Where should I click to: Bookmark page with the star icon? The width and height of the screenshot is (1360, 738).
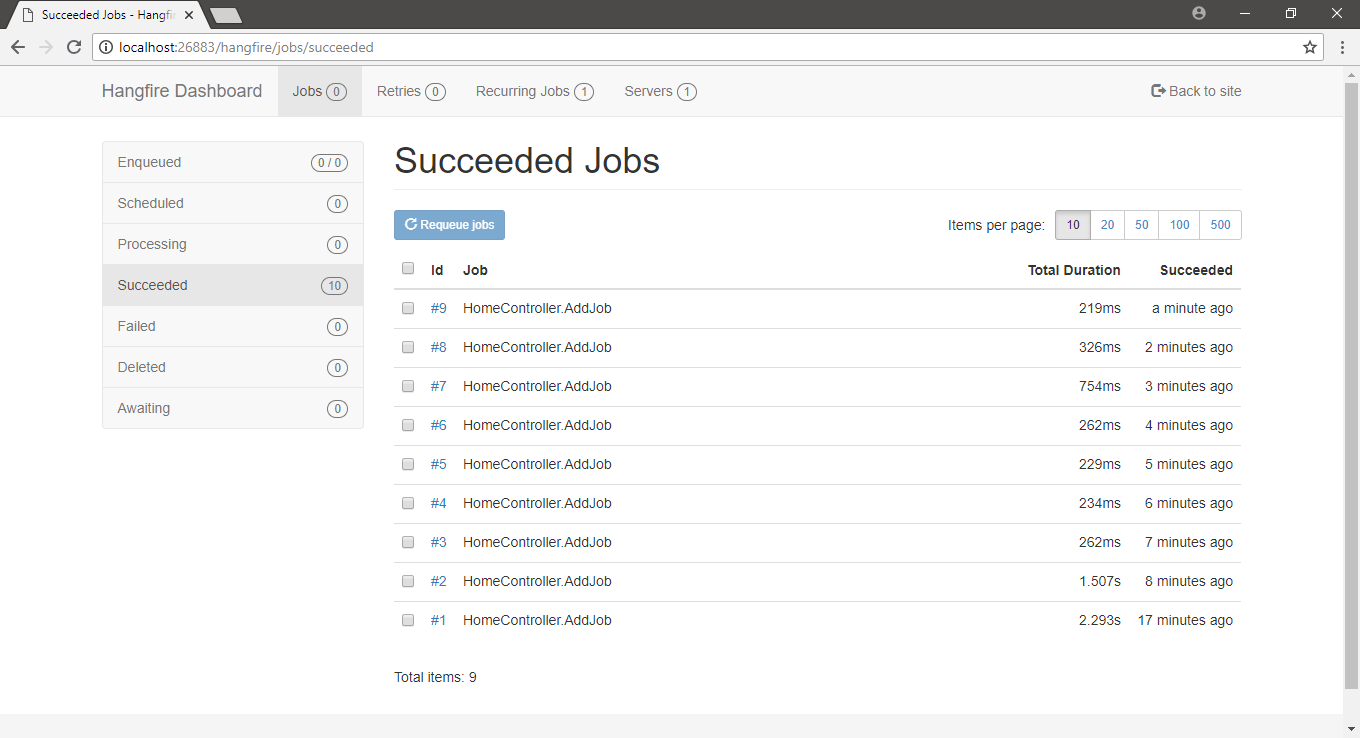click(x=1310, y=47)
